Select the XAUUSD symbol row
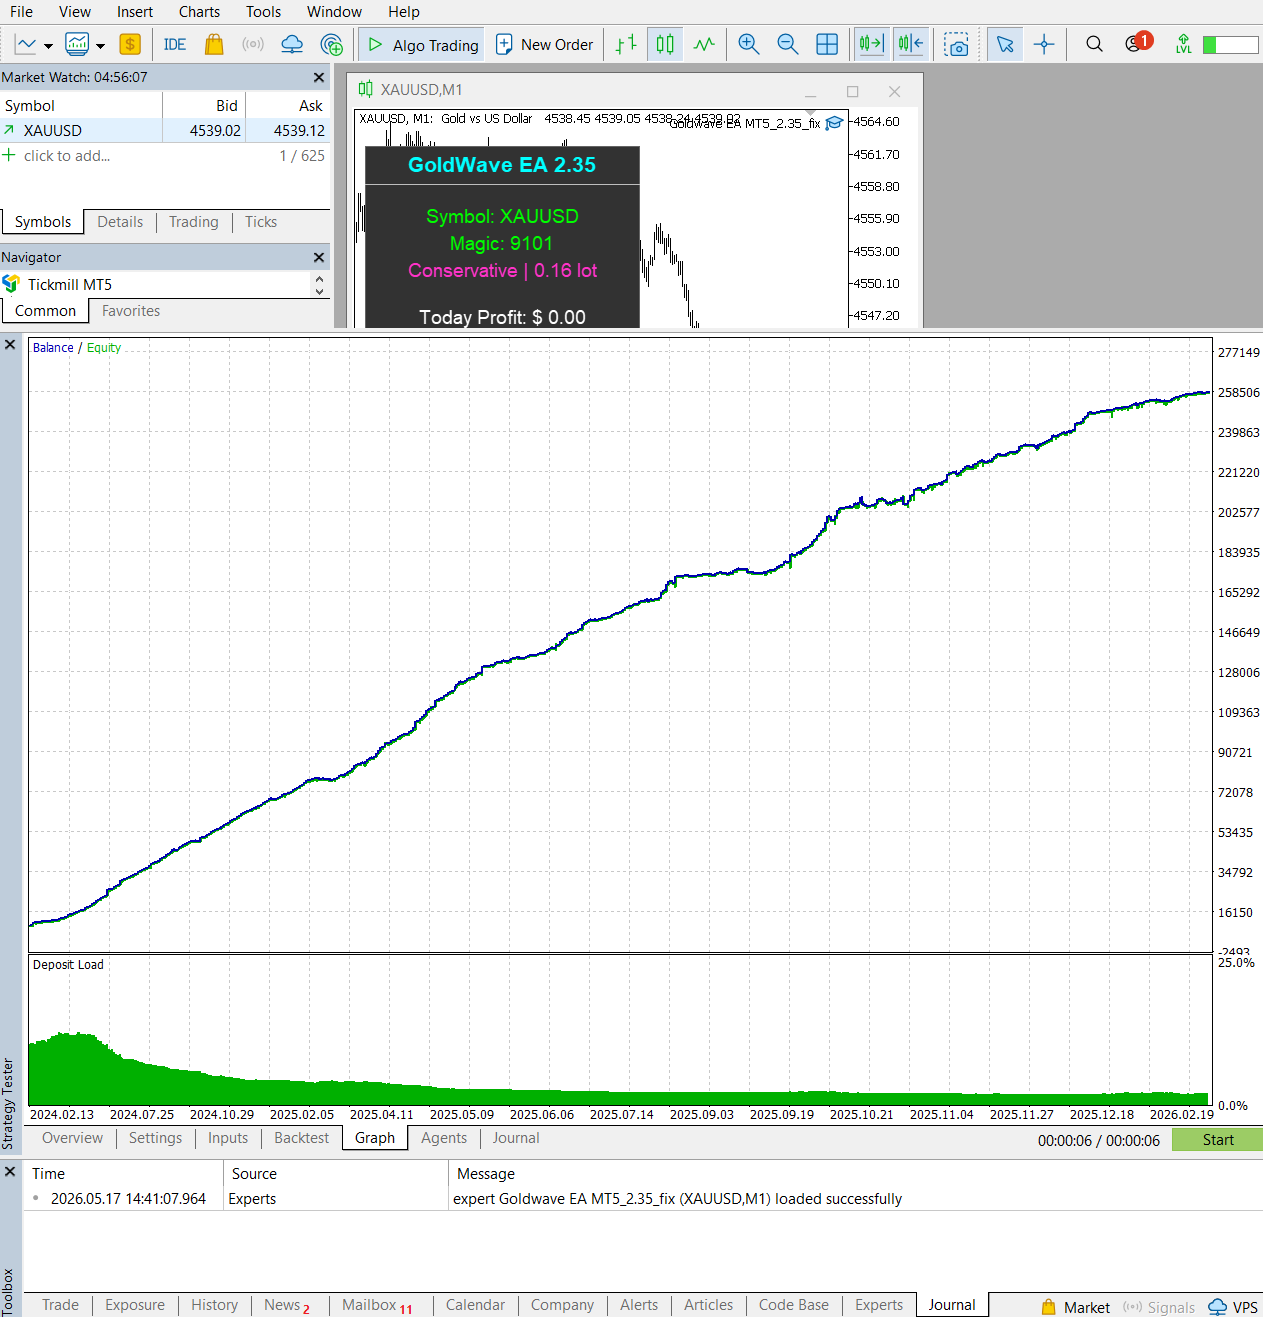Screen dimensions: 1263x1317 point(165,130)
